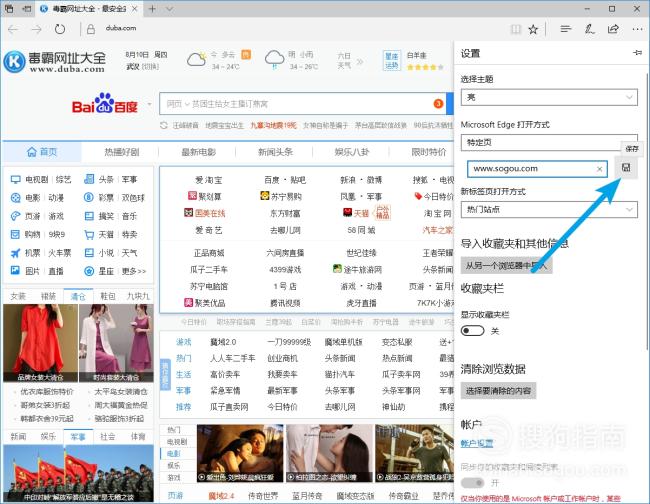Screen dimensions: 650x504
Task: Open search type dropdown in search box
Action: 178,104
